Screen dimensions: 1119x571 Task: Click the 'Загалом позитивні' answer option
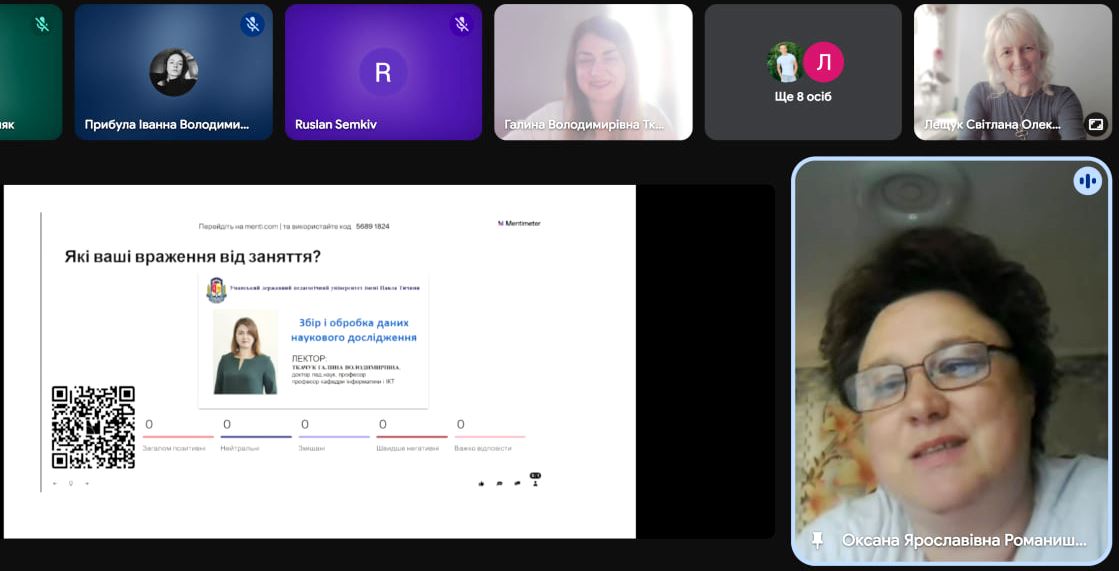pos(174,448)
